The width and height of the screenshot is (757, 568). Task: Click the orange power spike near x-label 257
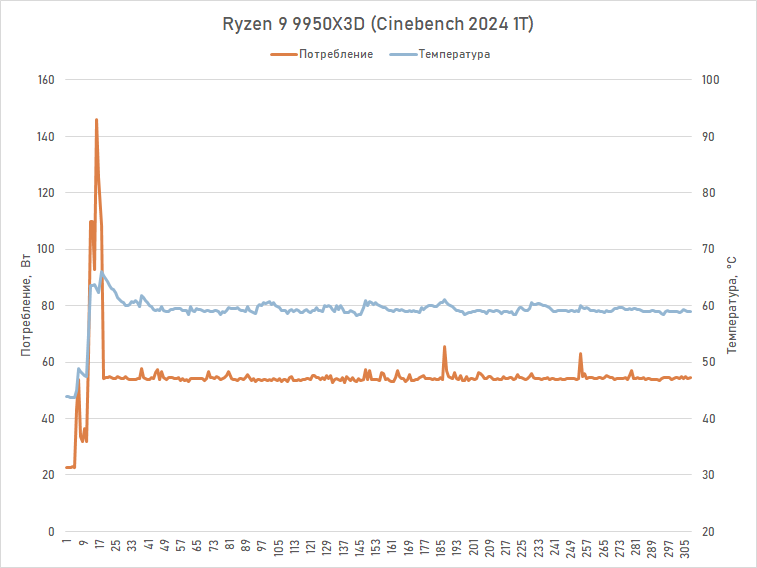pos(580,354)
